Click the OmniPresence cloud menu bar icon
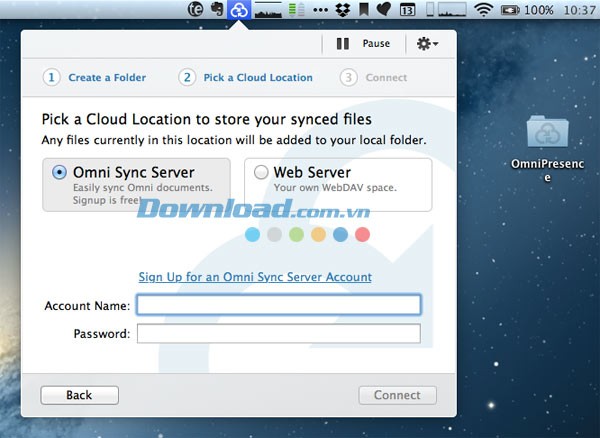The height and width of the screenshot is (438, 600). coord(239,10)
